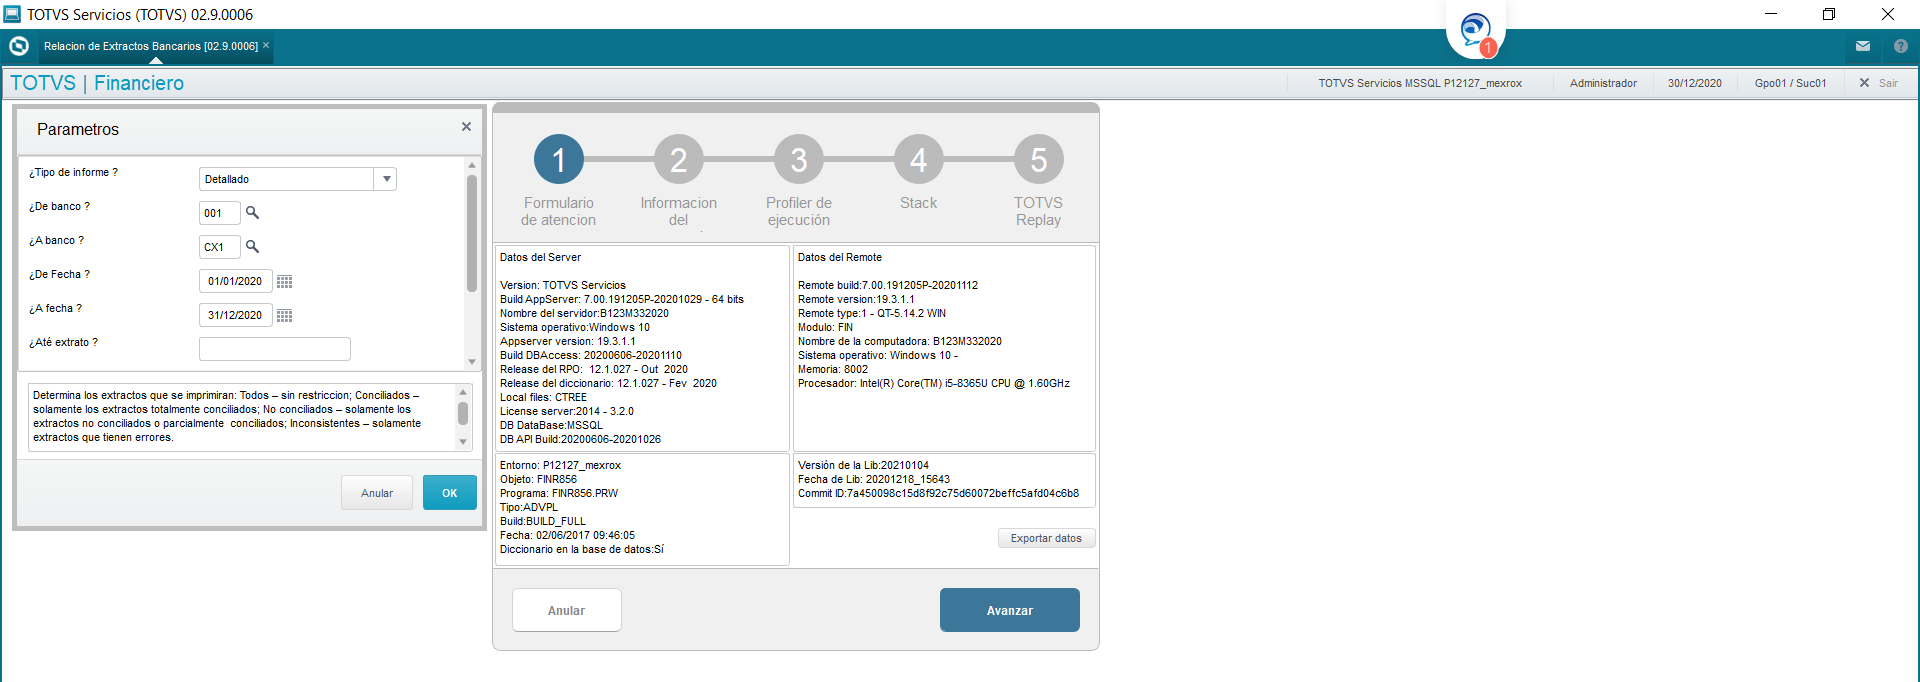This screenshot has height=682, width=1920.
Task: Click the ¿Tipo de informe ? label
Action: (73, 172)
